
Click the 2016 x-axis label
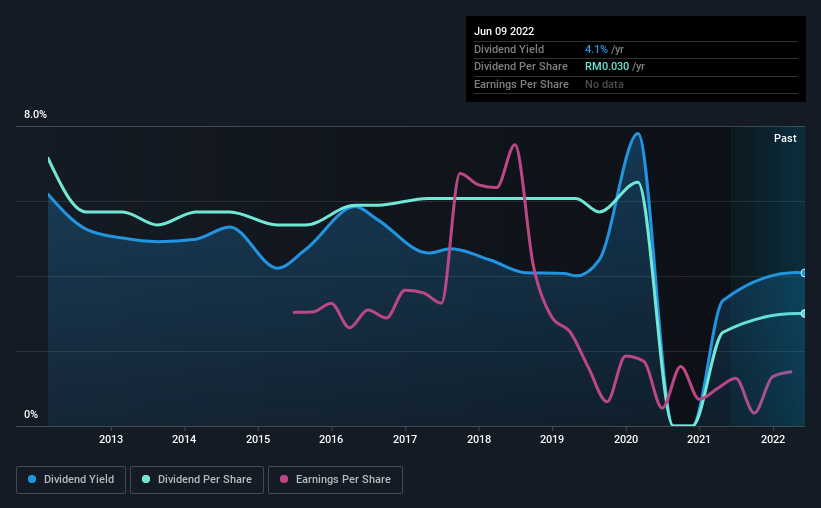tap(331, 439)
